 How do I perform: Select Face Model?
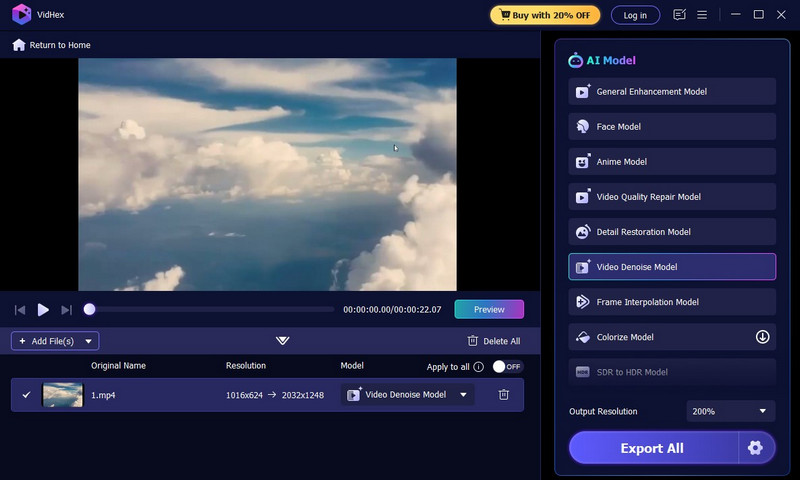click(x=672, y=127)
